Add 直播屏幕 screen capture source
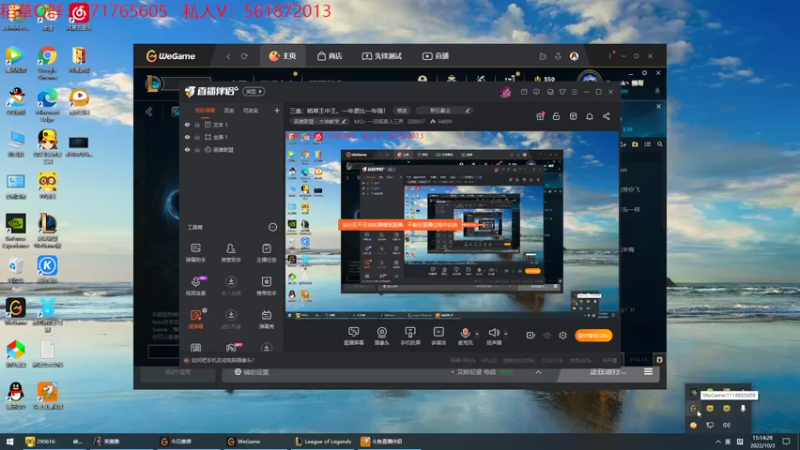800x450 pixels. [354, 336]
